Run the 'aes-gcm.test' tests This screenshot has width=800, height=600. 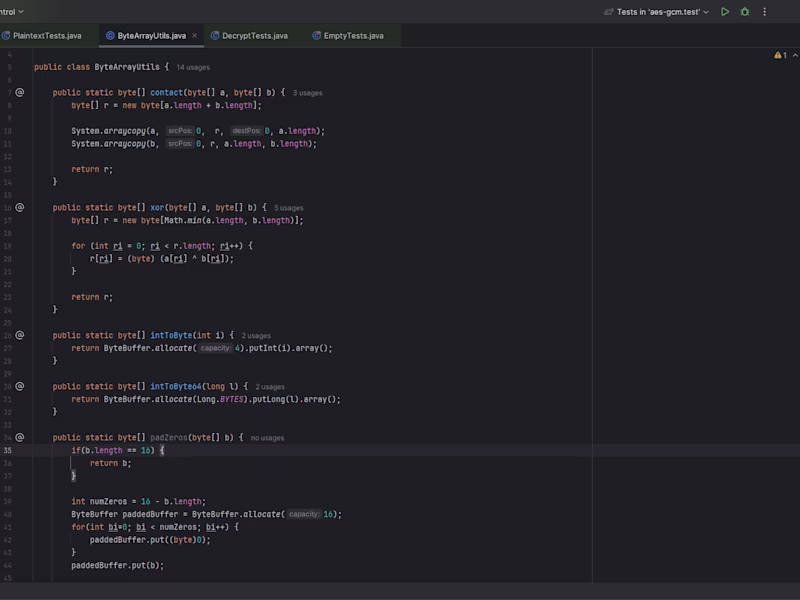[x=725, y=12]
